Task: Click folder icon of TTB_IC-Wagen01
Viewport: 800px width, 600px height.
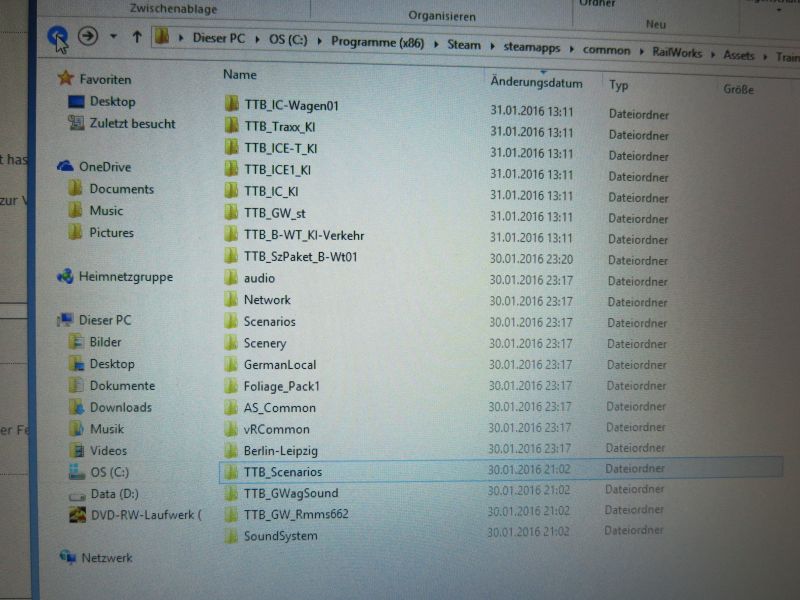Action: tap(231, 104)
